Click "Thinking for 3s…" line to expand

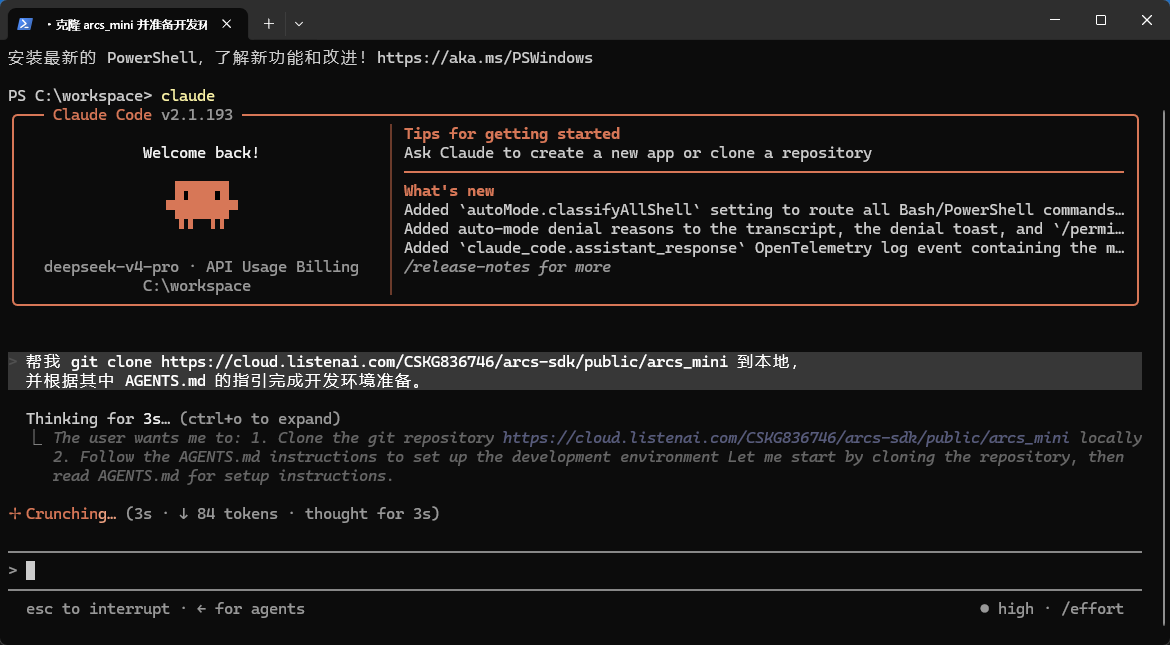point(184,418)
